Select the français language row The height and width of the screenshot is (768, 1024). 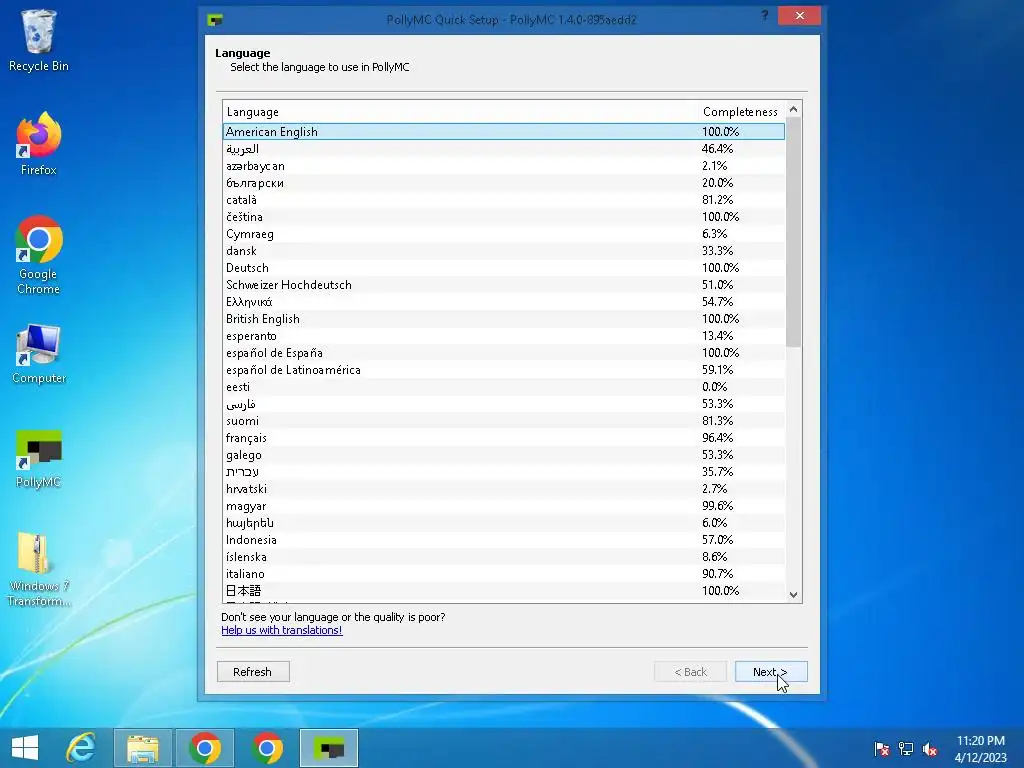(504, 438)
